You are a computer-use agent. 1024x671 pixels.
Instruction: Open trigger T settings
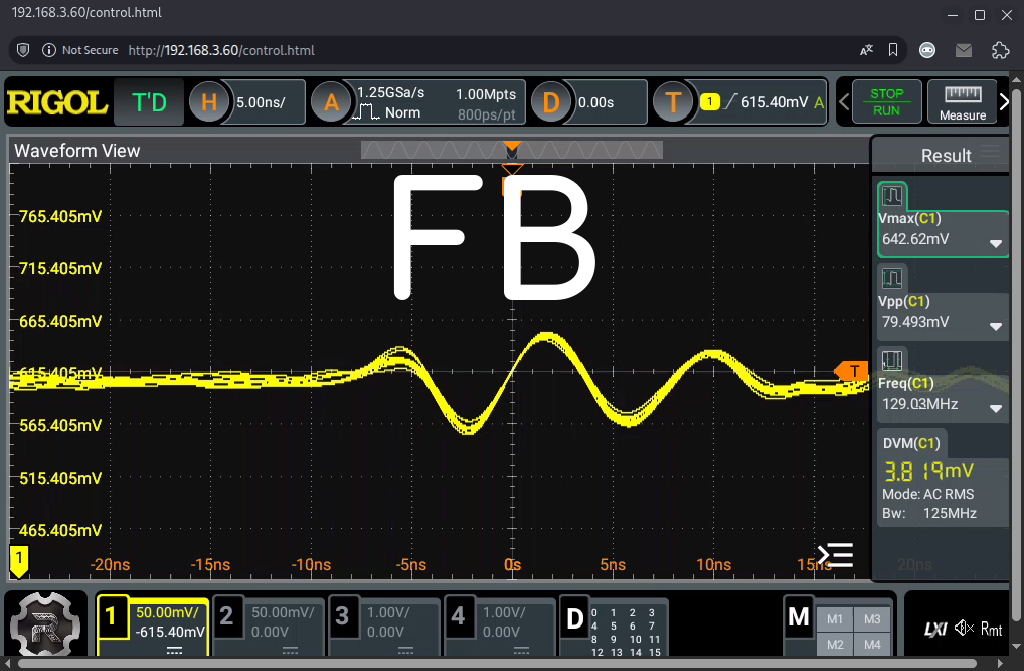coord(673,103)
